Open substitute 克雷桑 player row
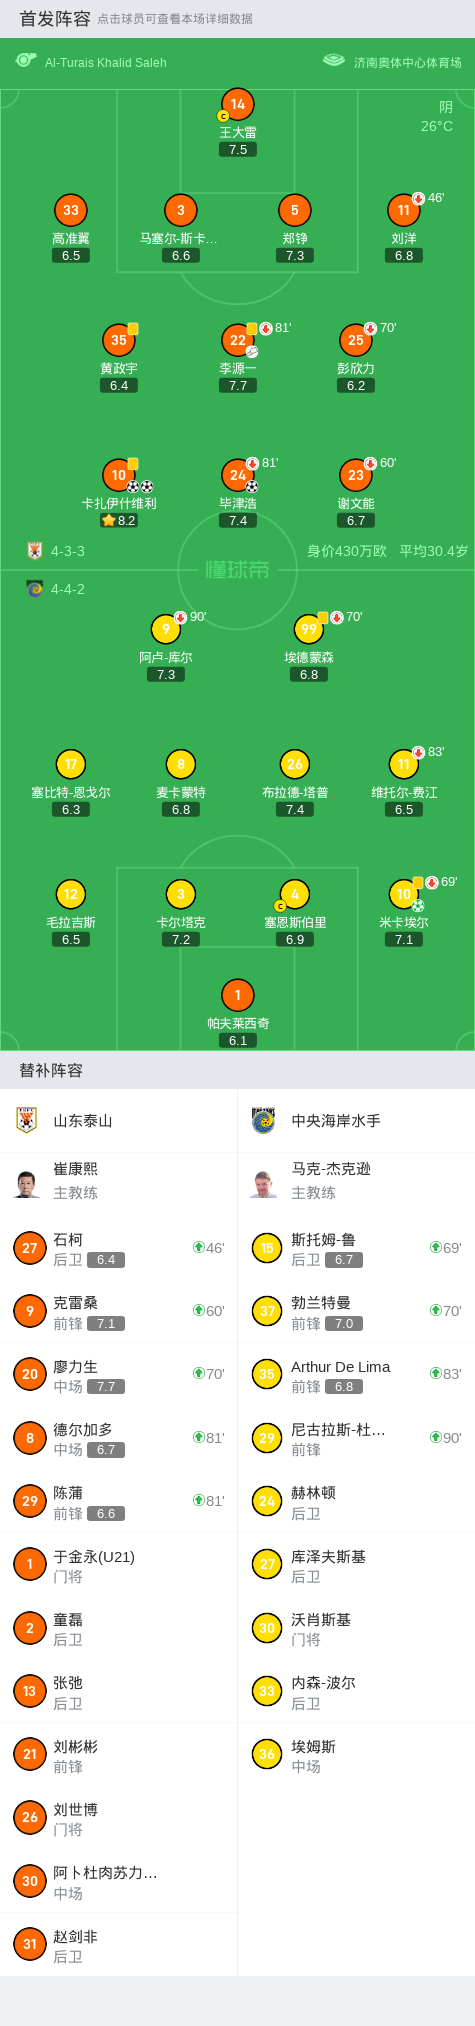 click(x=119, y=1311)
